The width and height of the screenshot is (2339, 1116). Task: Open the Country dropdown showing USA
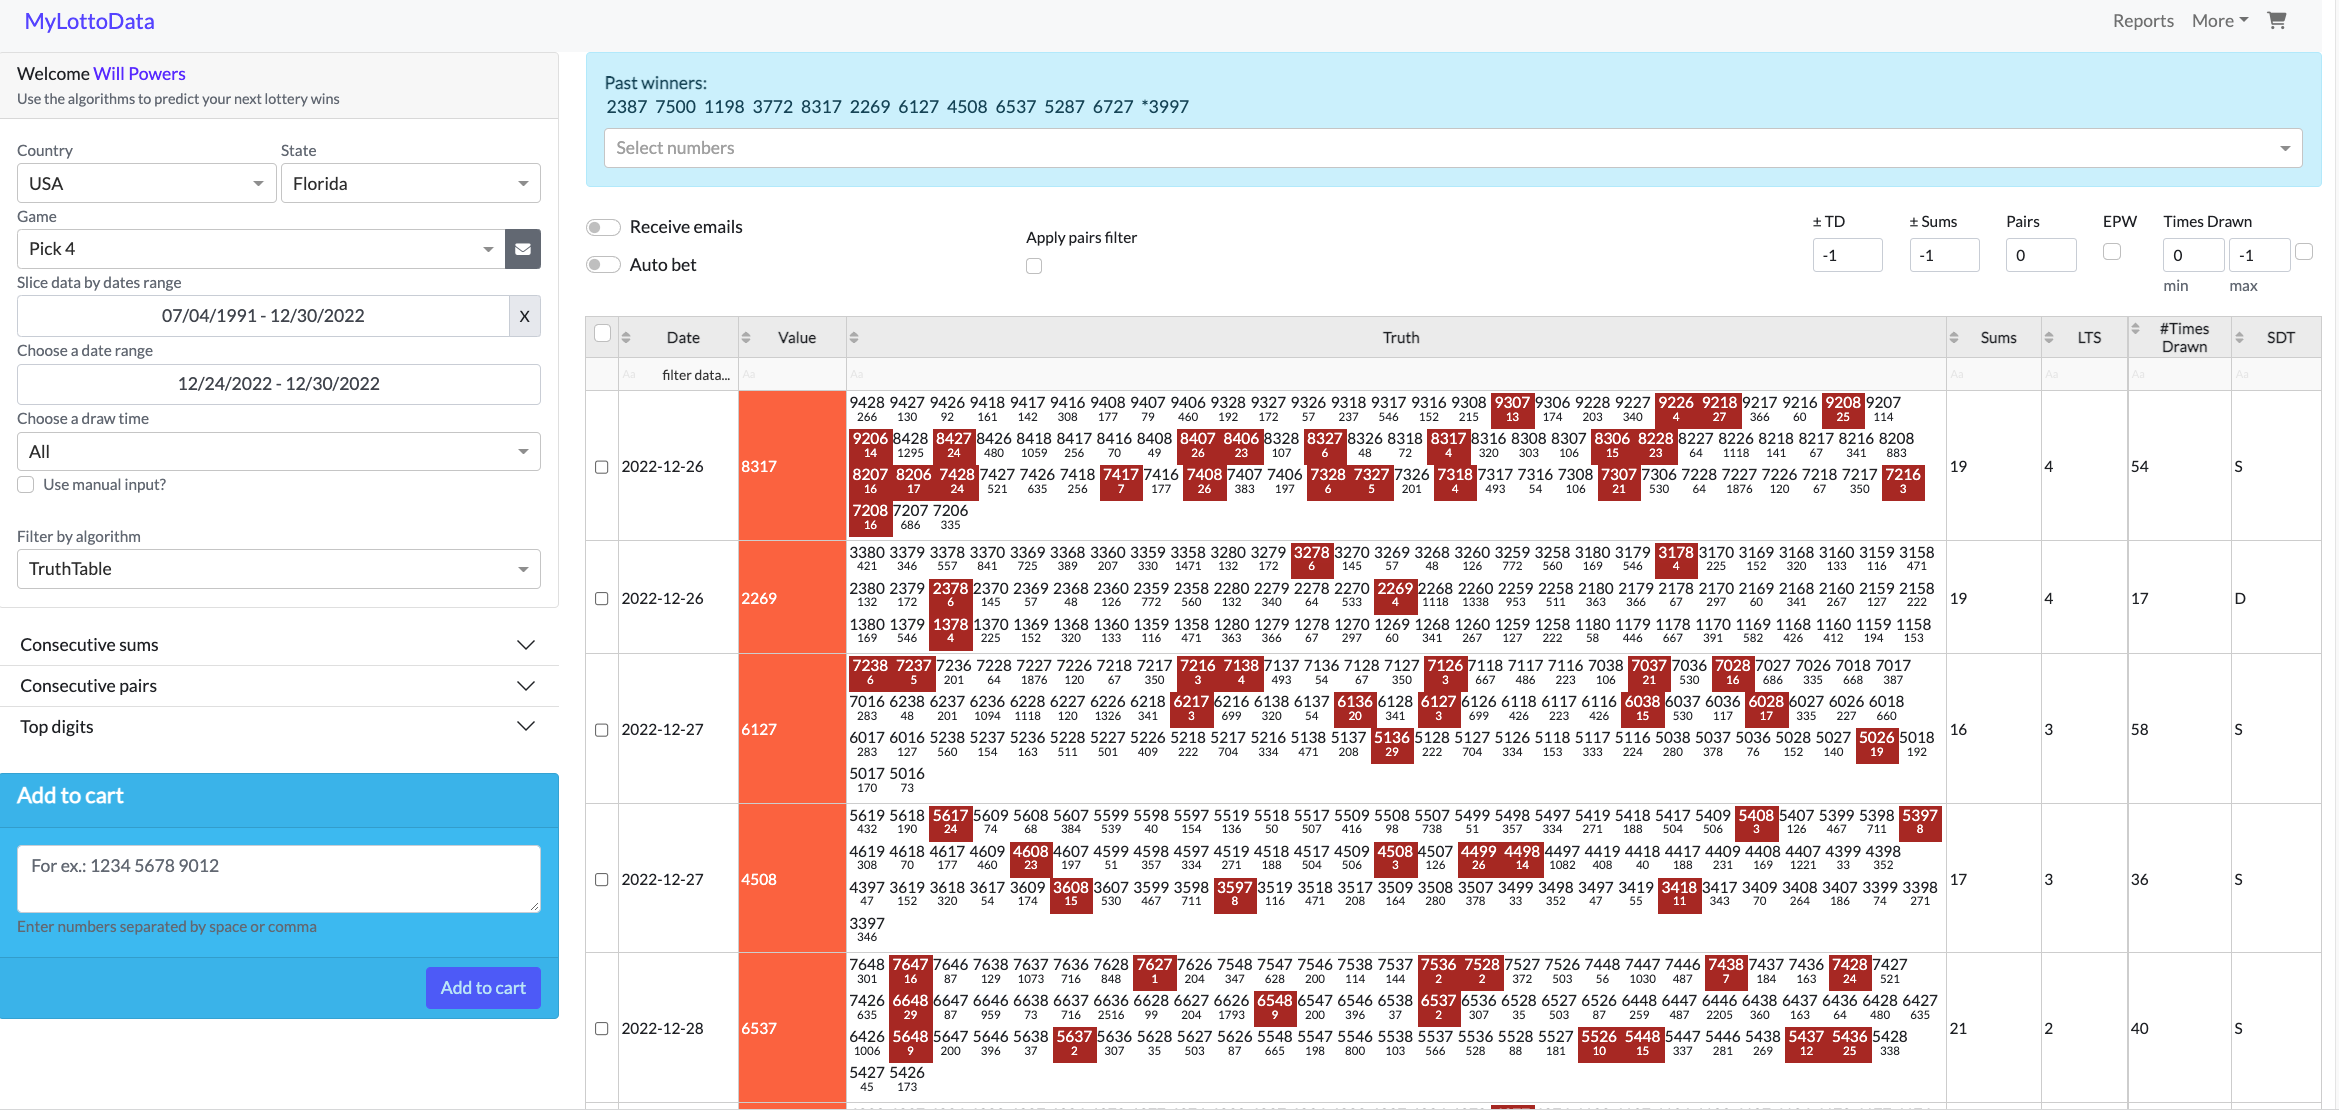click(x=146, y=184)
